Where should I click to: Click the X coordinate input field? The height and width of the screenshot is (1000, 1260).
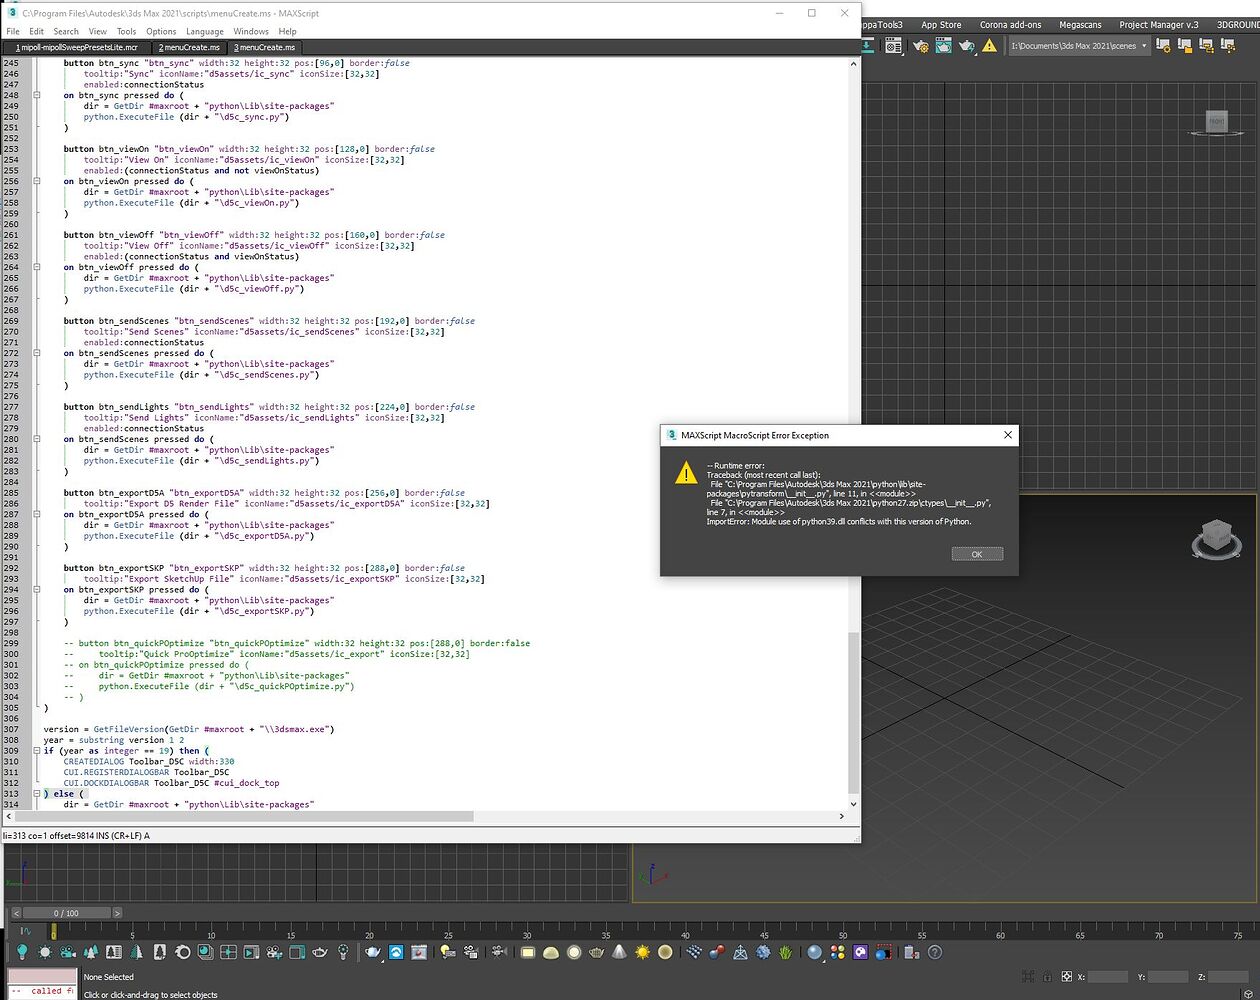pyautogui.click(x=1108, y=977)
